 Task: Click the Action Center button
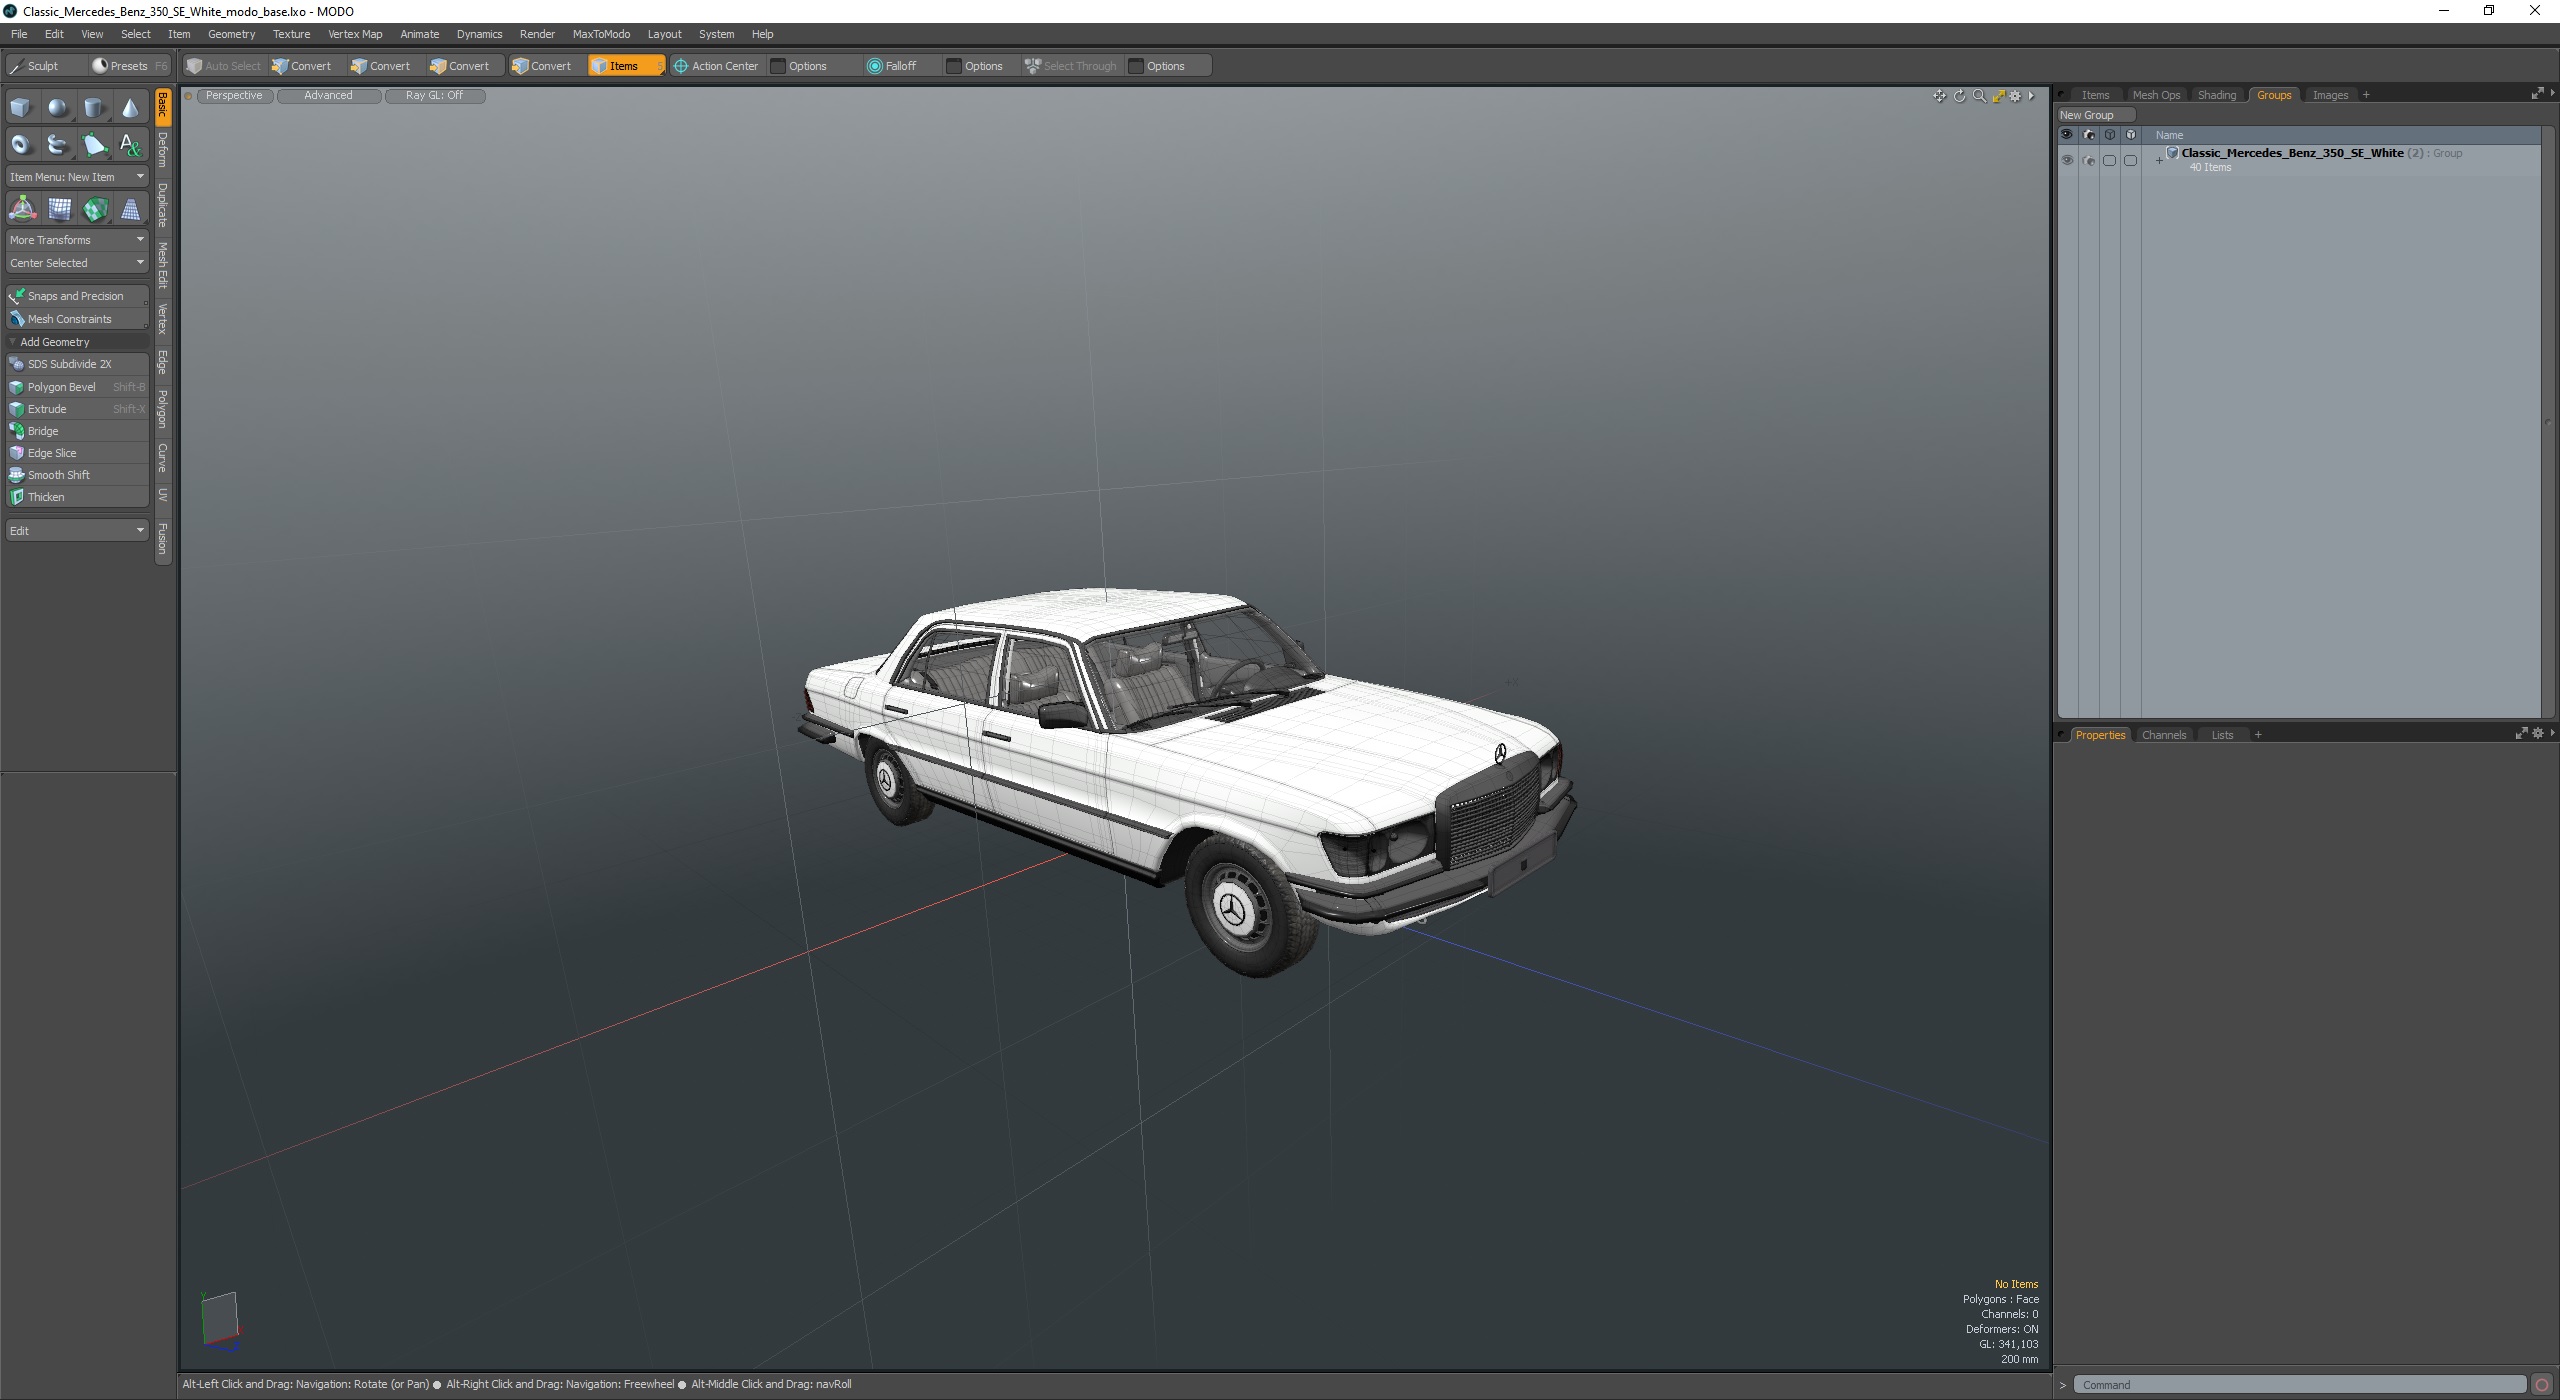(722, 66)
